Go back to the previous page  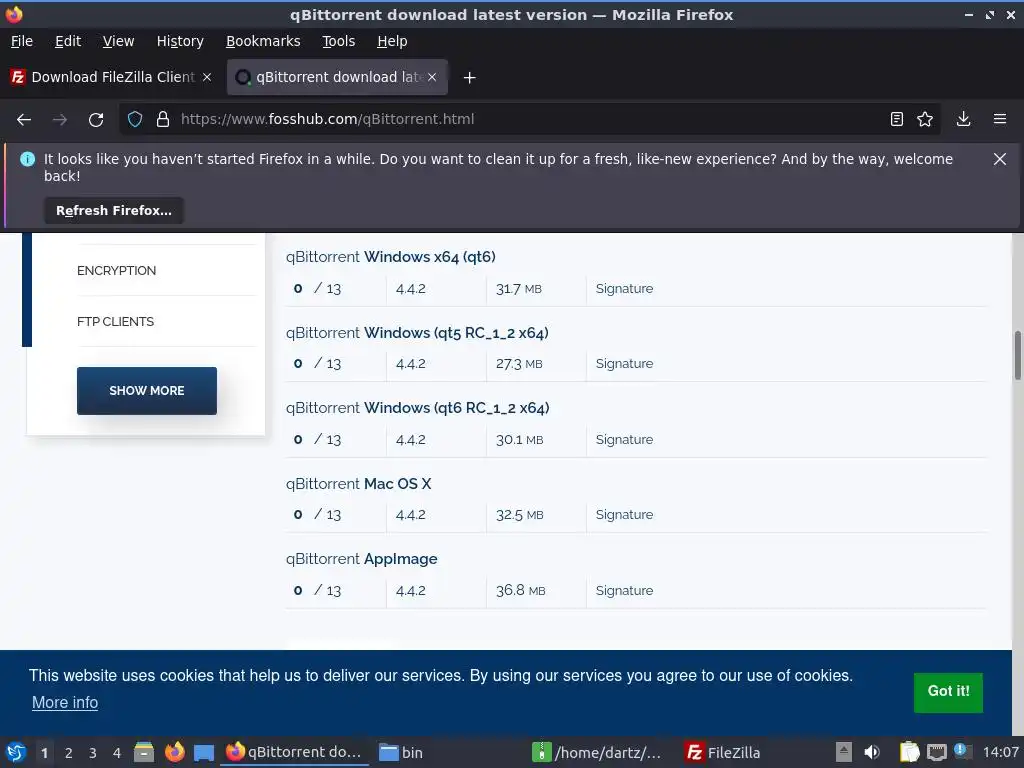point(24,120)
